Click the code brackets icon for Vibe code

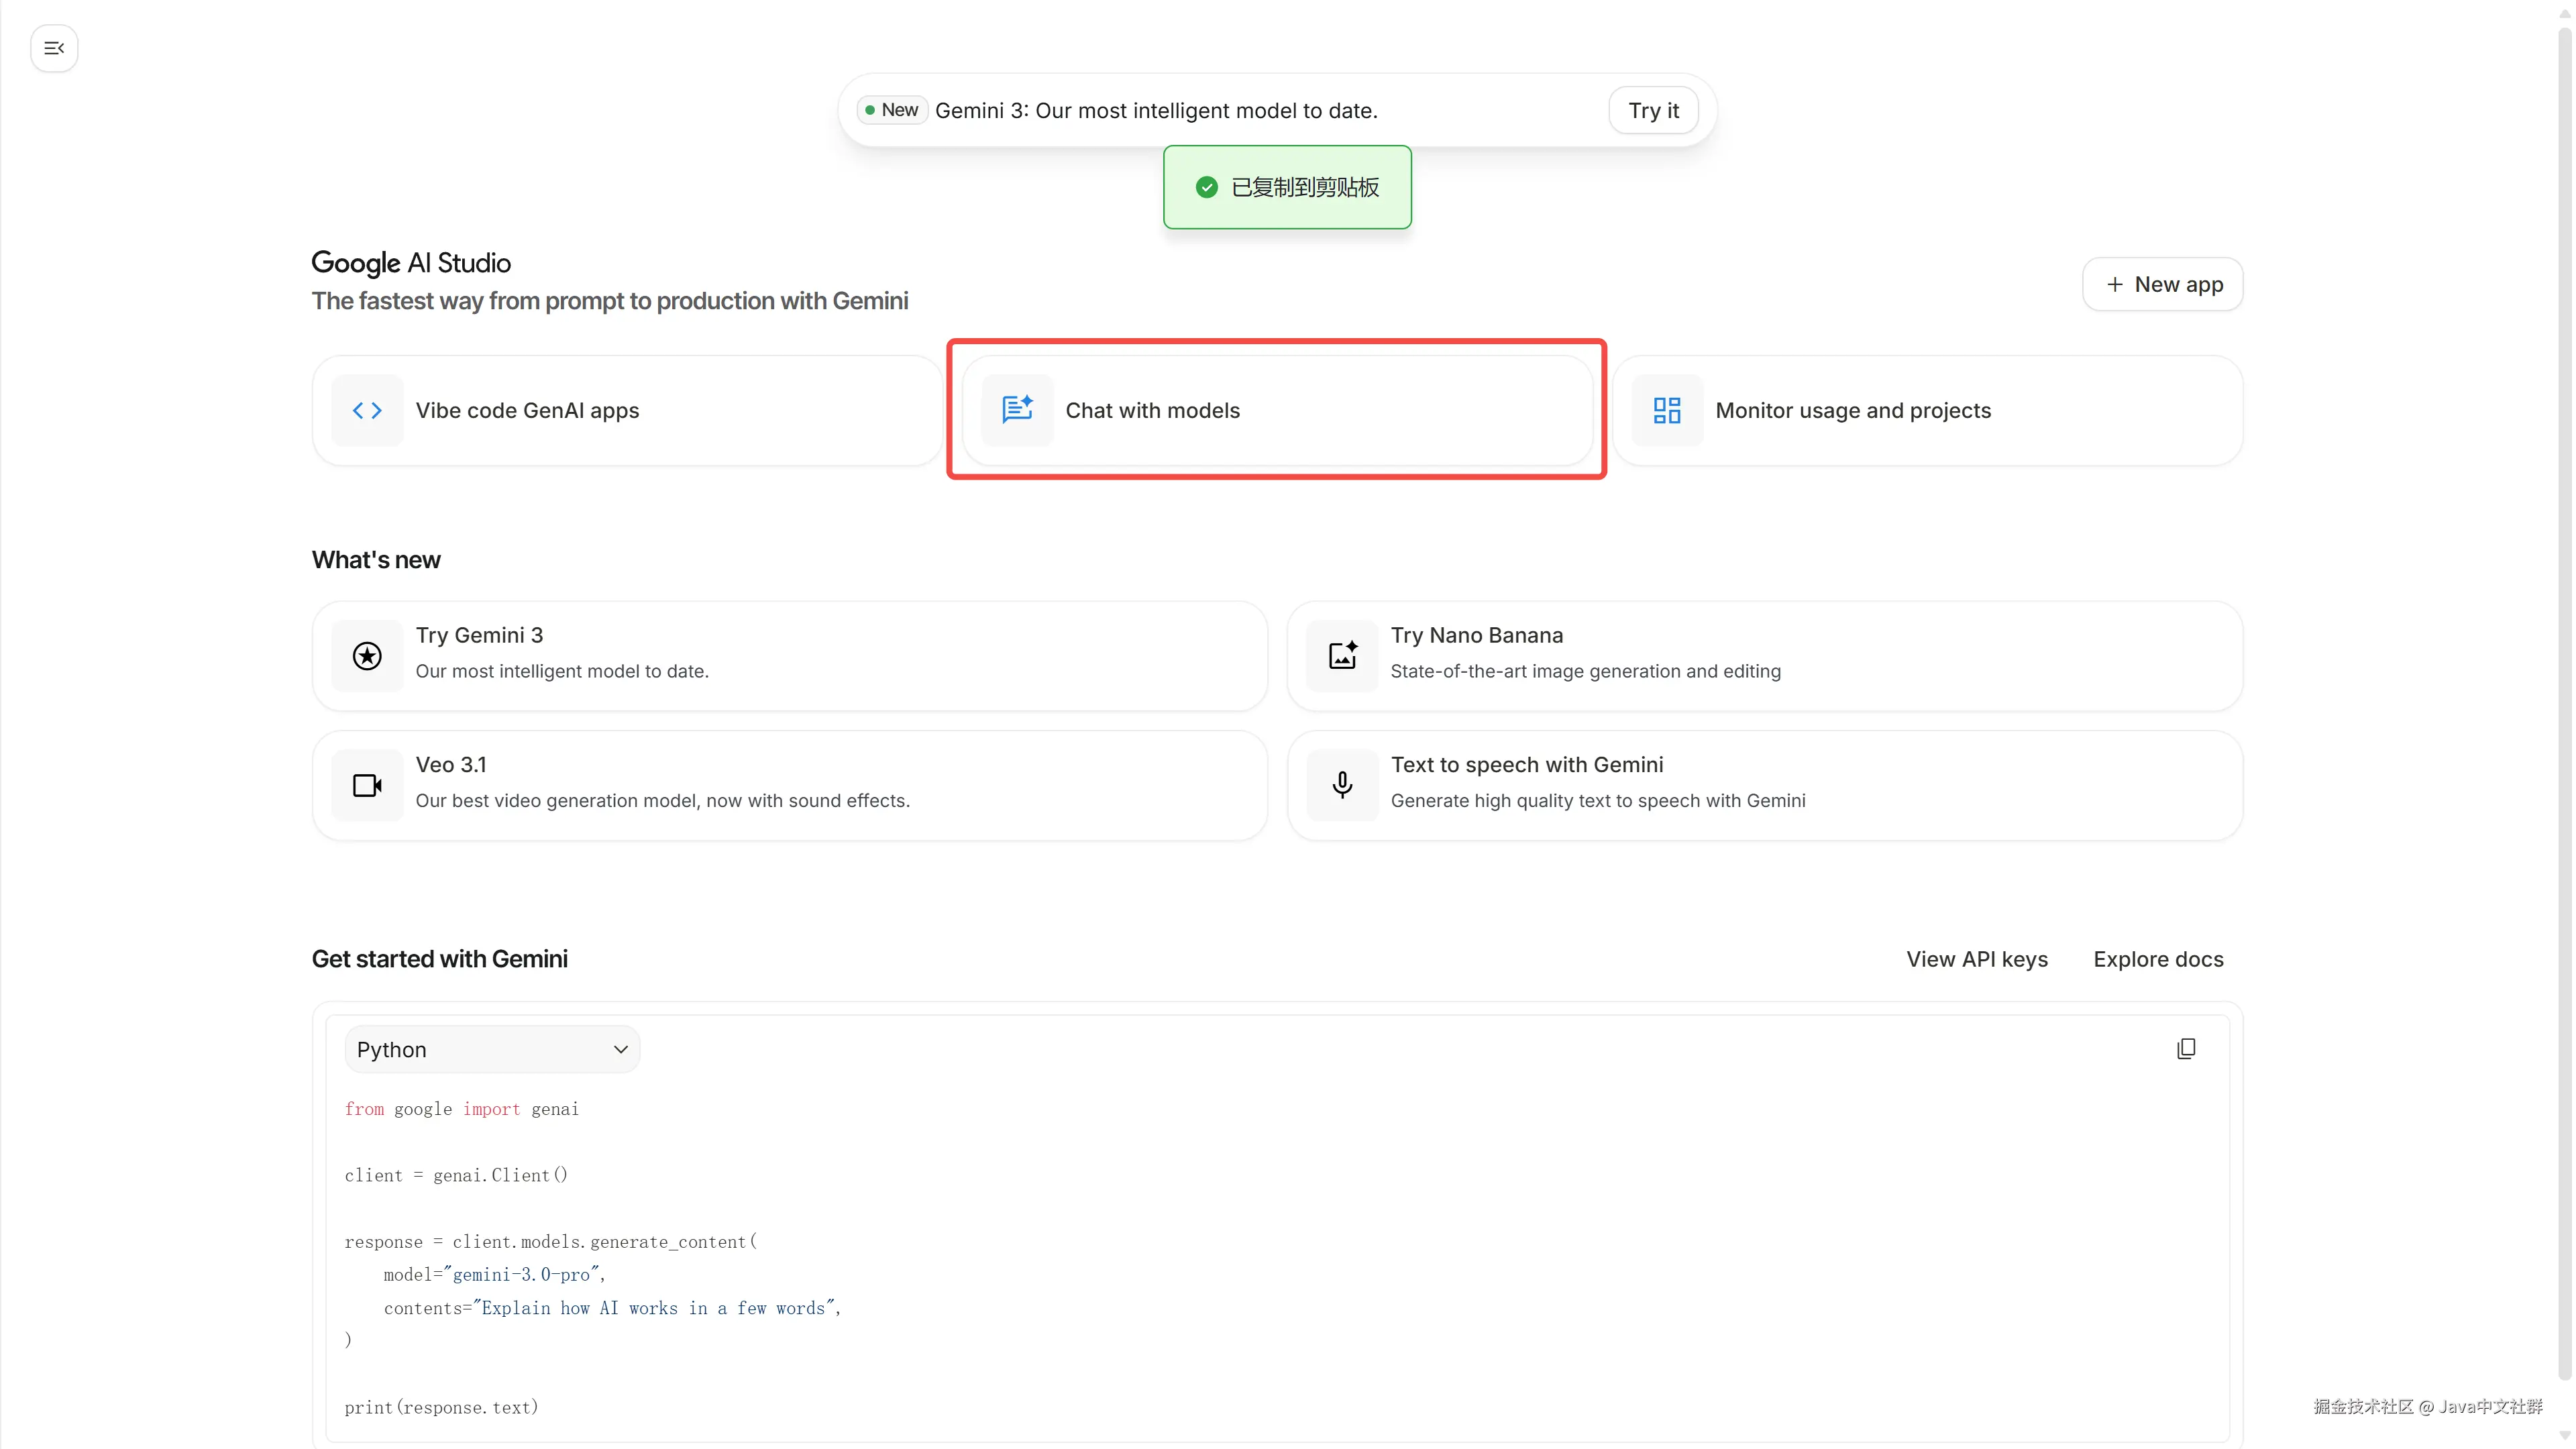pyautogui.click(x=367, y=410)
